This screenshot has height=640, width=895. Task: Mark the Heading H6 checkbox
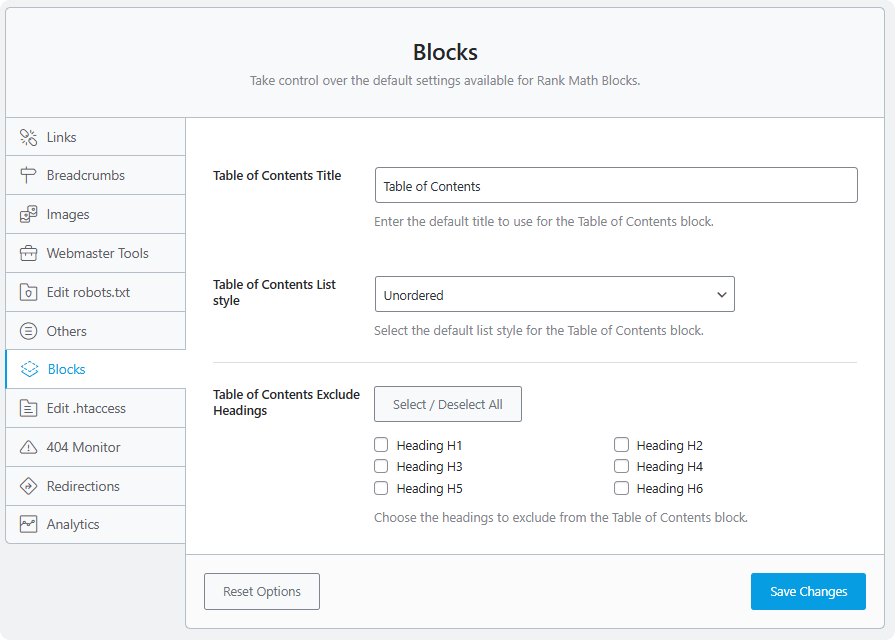click(622, 488)
